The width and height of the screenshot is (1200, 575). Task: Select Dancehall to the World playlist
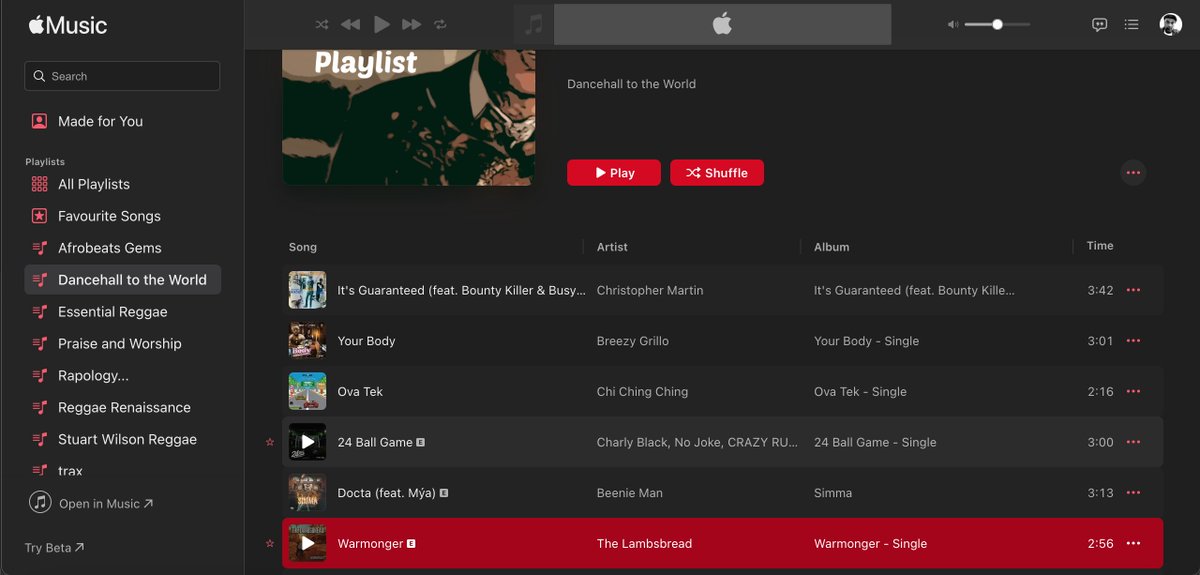[122, 280]
